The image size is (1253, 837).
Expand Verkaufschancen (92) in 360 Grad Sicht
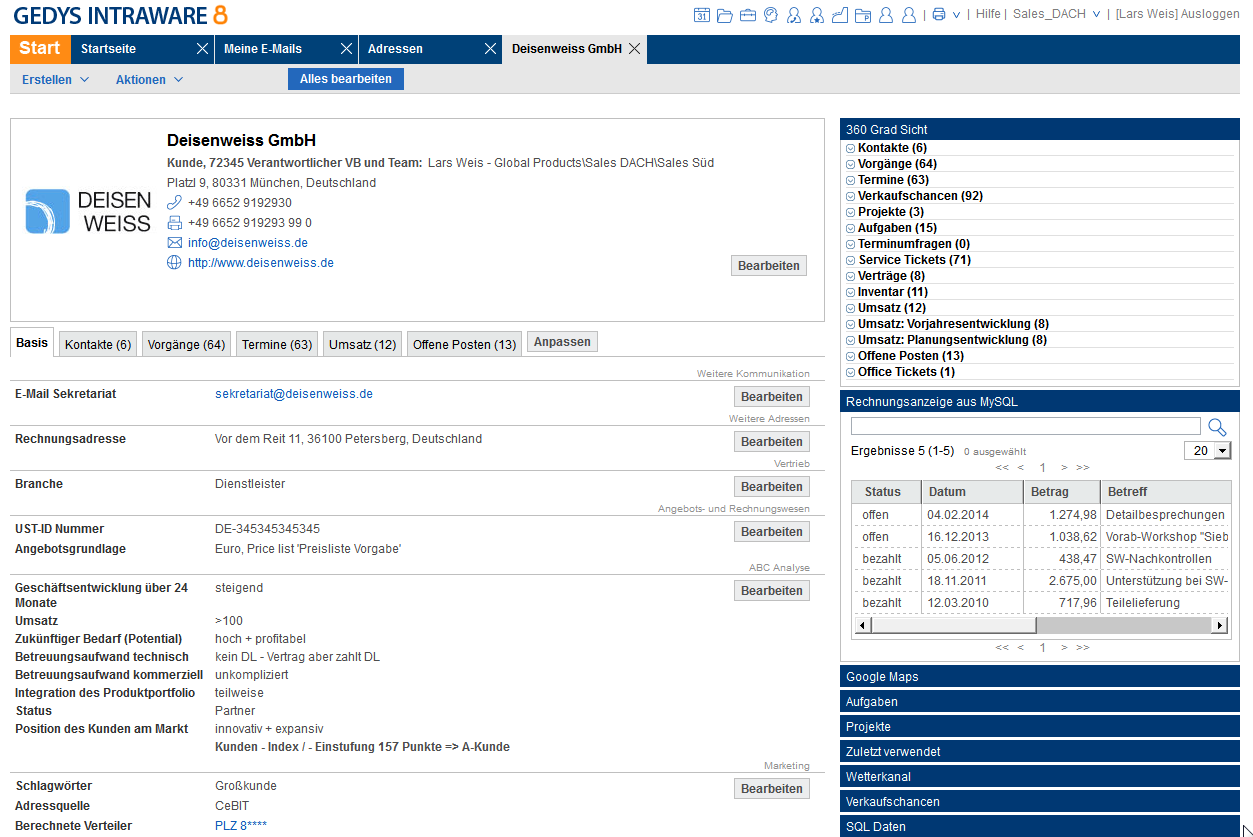(851, 196)
